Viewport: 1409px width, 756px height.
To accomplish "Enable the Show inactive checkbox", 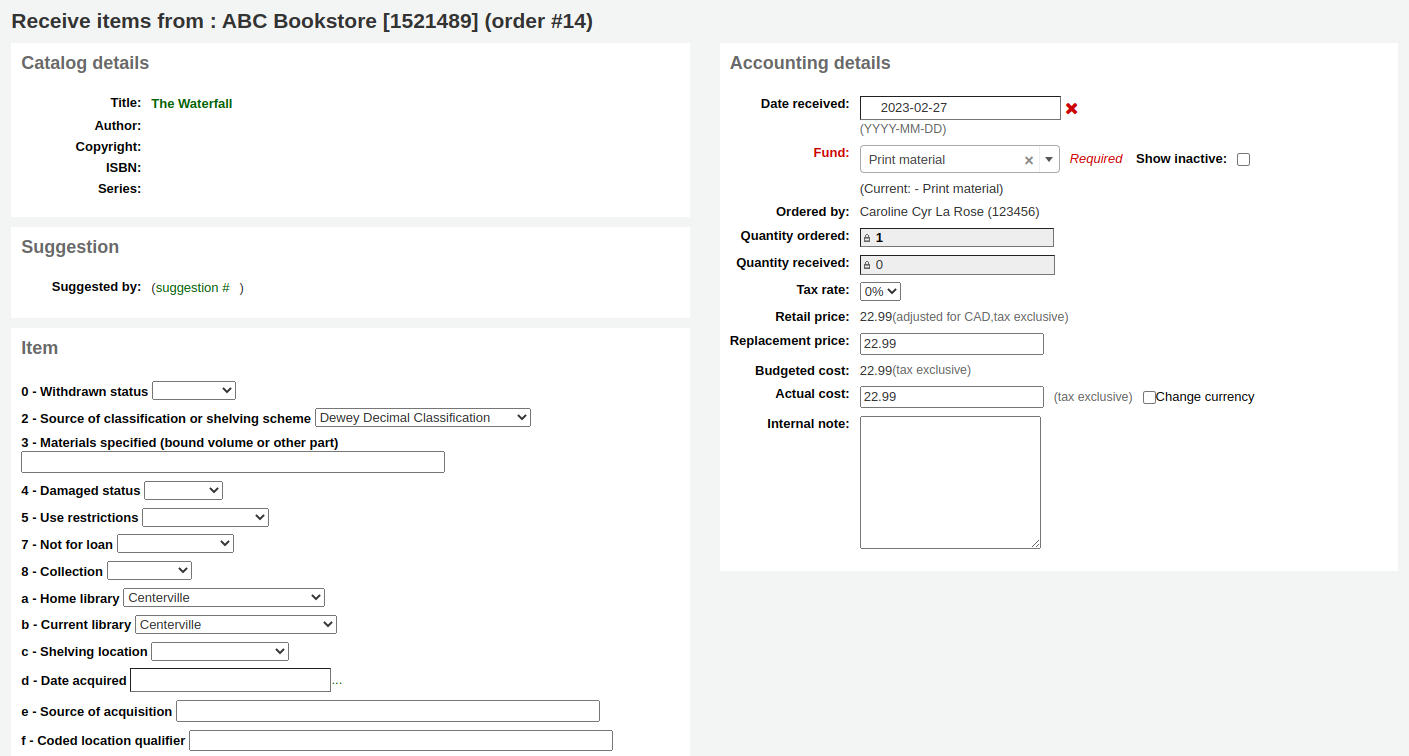I will [x=1243, y=158].
